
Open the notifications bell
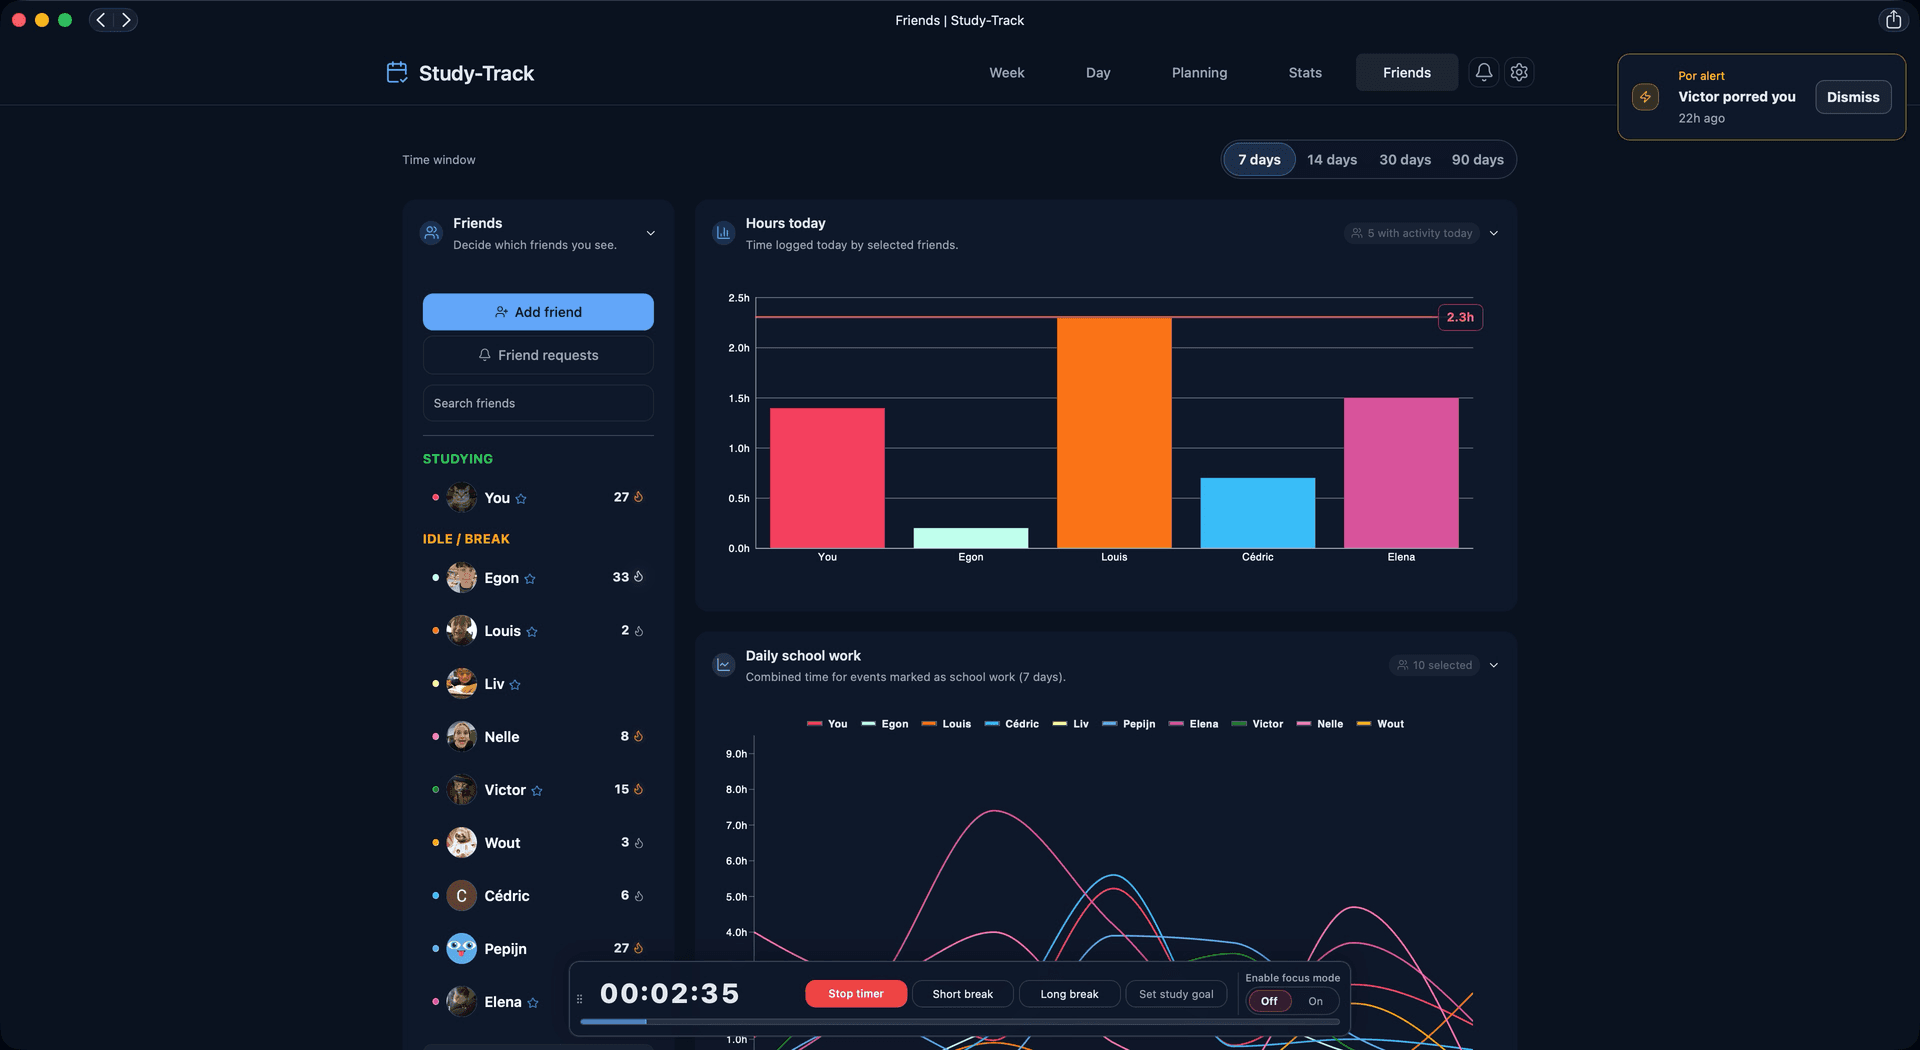(x=1484, y=72)
